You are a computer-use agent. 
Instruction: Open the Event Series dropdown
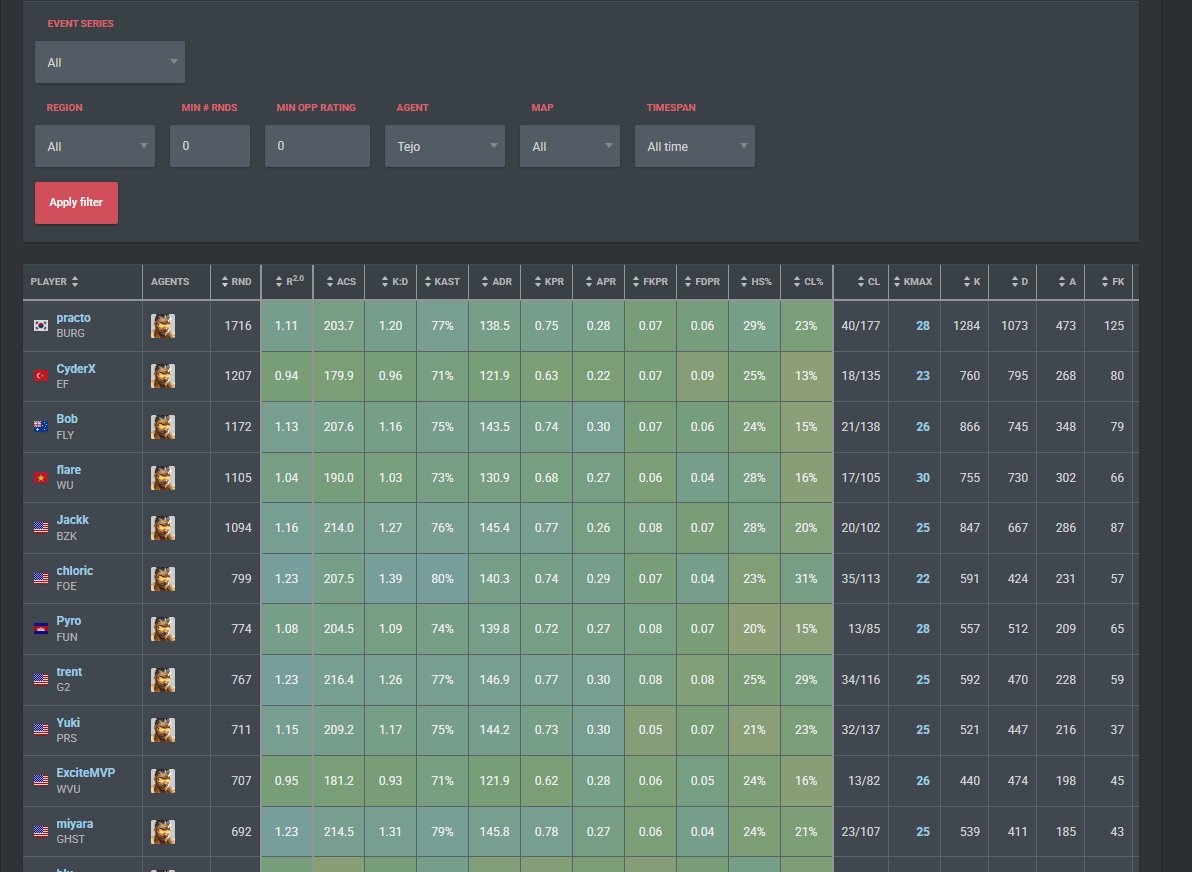coord(109,62)
